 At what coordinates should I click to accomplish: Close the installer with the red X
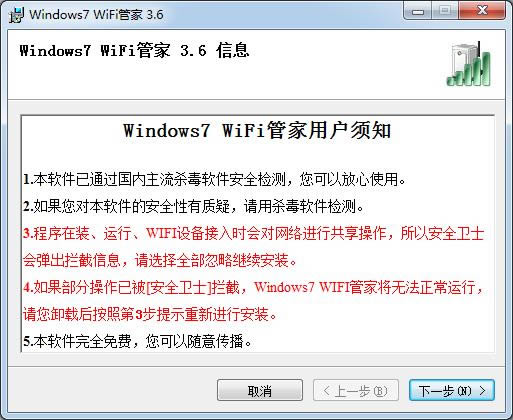(482, 11)
